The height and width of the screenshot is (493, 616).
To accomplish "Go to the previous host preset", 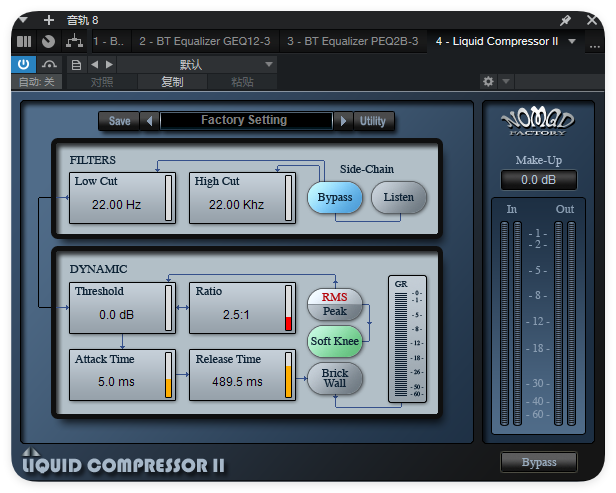I will pos(94,64).
